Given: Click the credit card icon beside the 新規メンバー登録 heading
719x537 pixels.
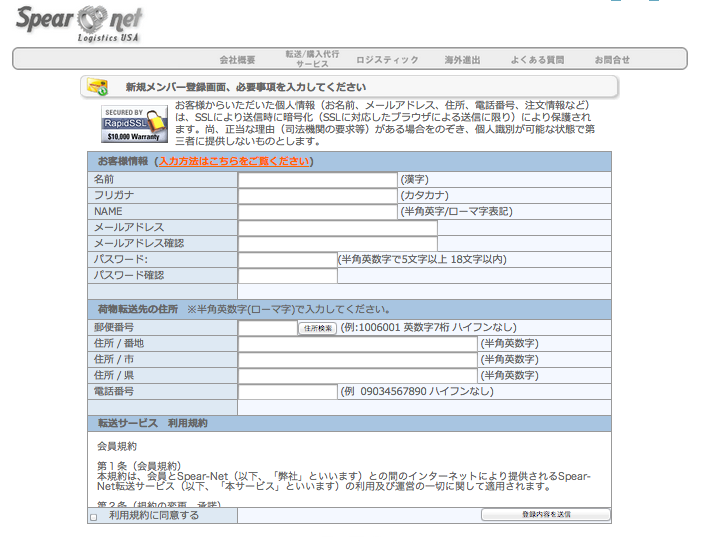Looking at the screenshot, I should pos(98,87).
